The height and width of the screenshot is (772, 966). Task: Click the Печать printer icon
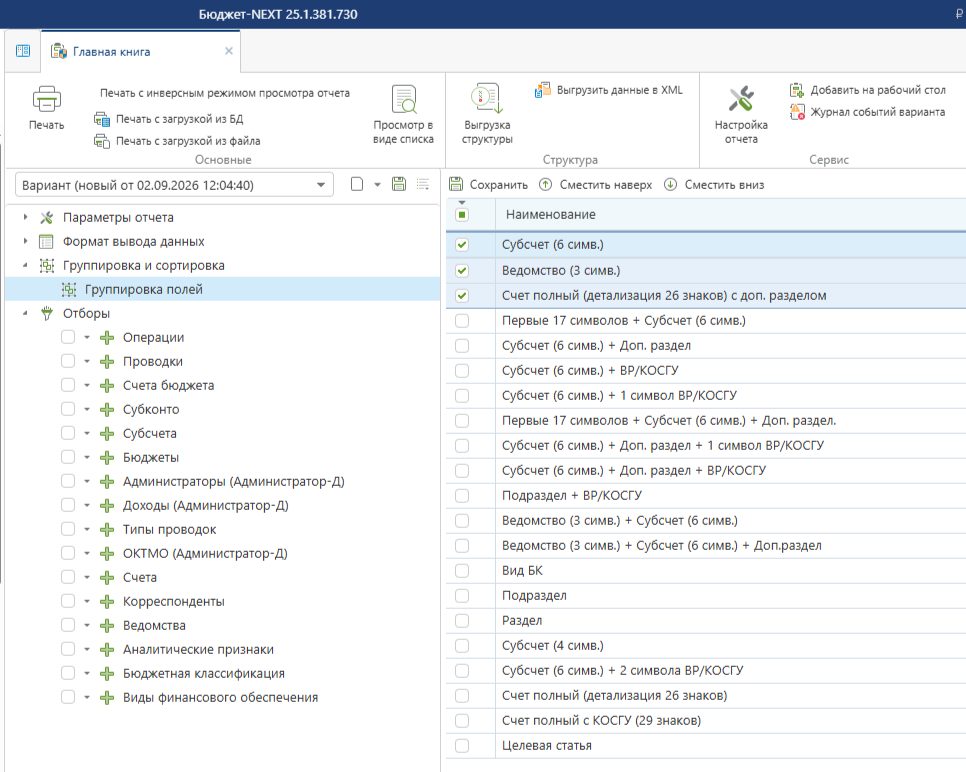[47, 99]
